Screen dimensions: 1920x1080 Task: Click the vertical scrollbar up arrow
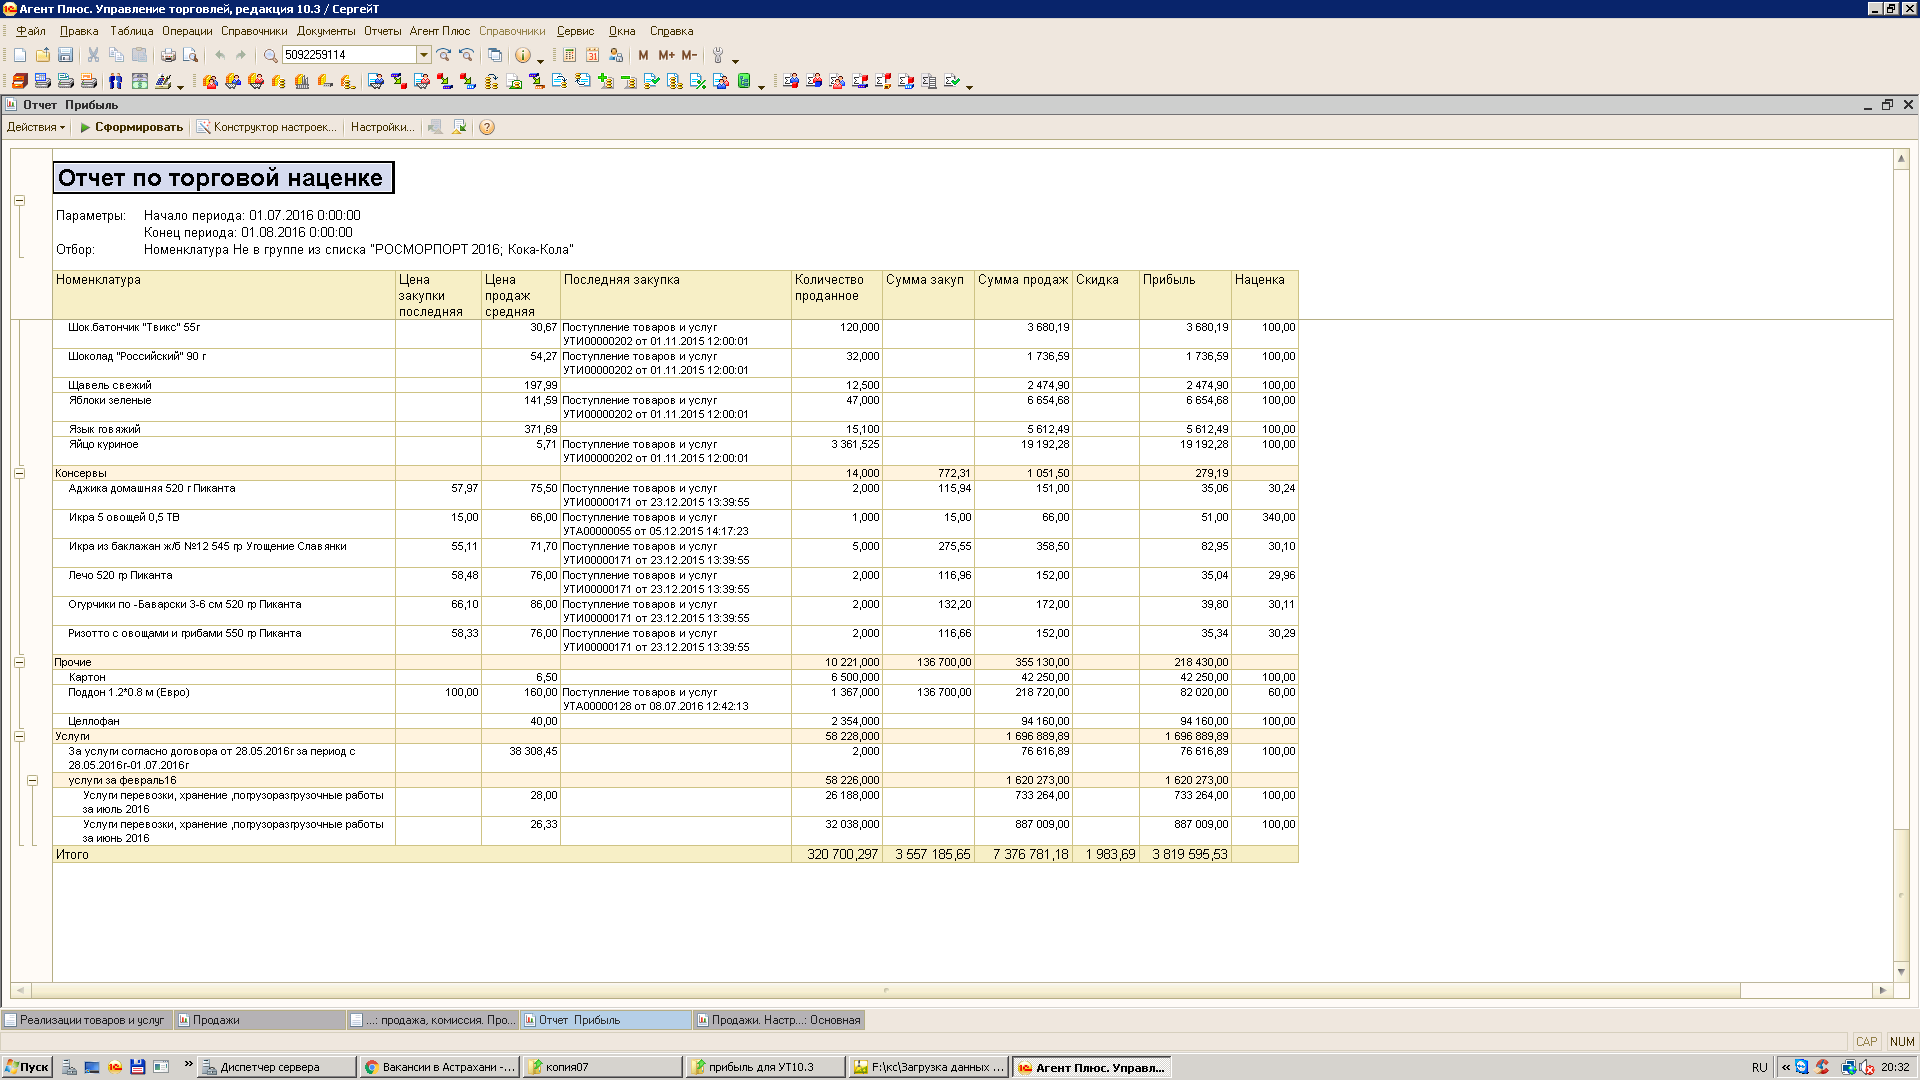[1901, 158]
